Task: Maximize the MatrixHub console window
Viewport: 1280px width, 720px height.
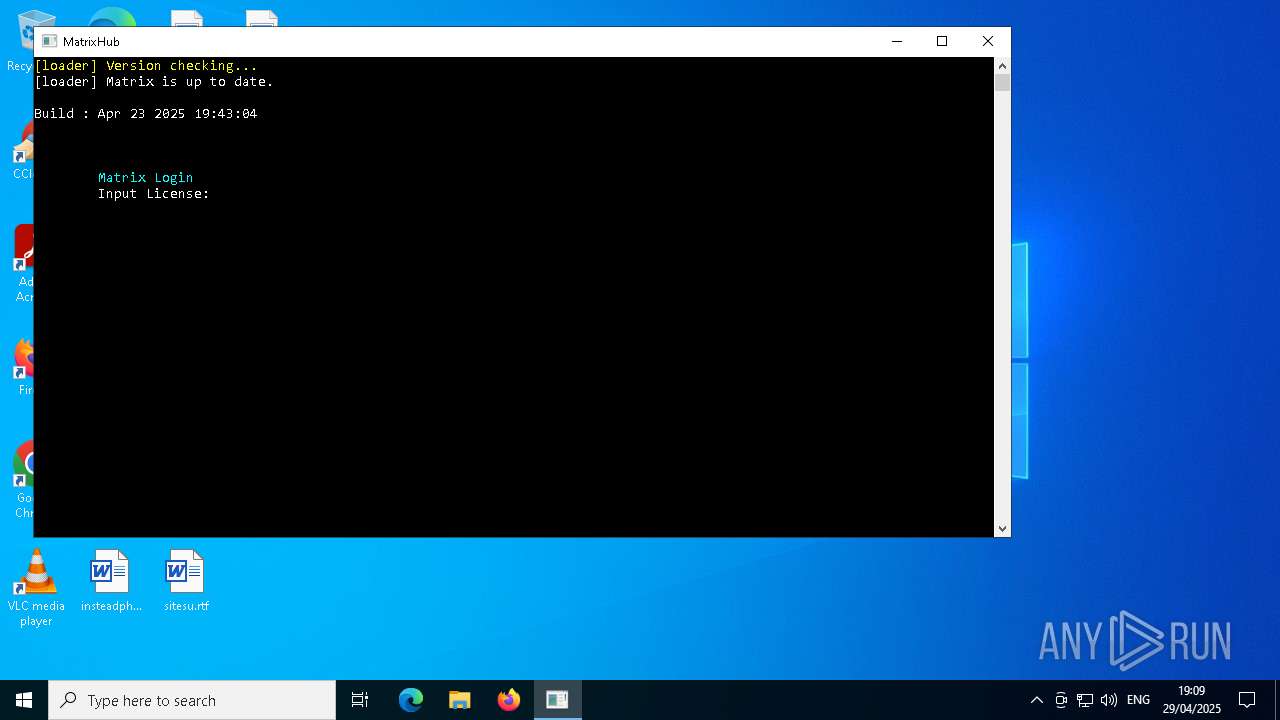Action: click(942, 41)
